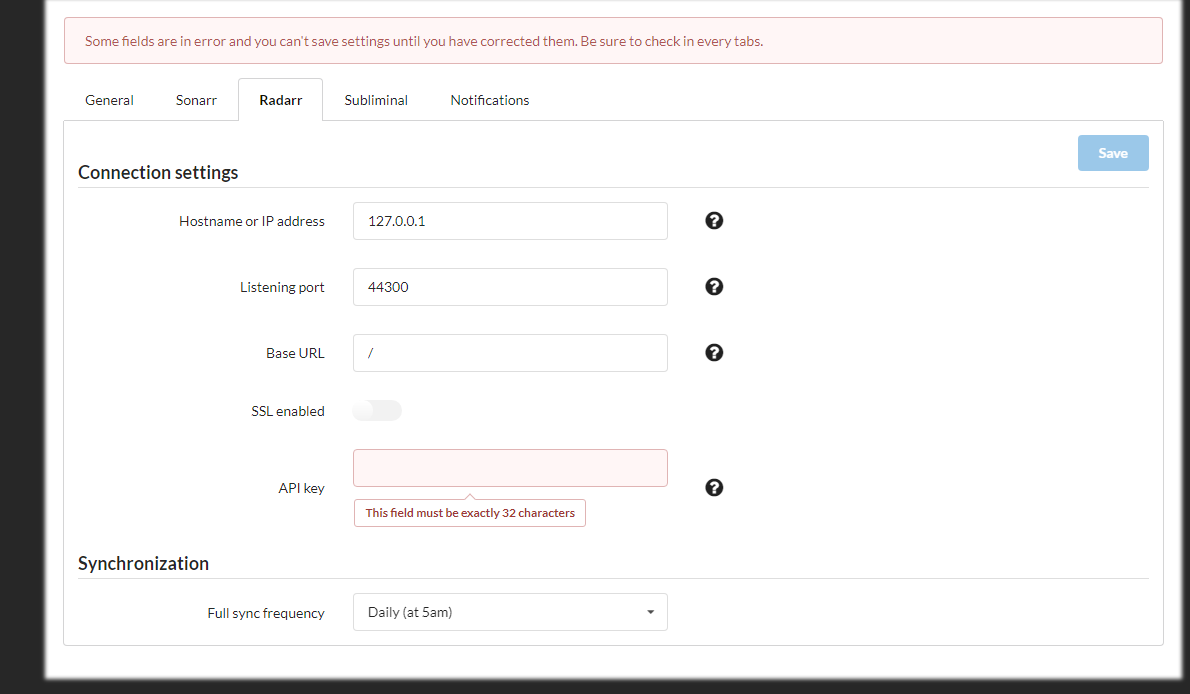This screenshot has height=694, width=1190.
Task: Open help for Hostname or IP address field
Action: pos(713,220)
